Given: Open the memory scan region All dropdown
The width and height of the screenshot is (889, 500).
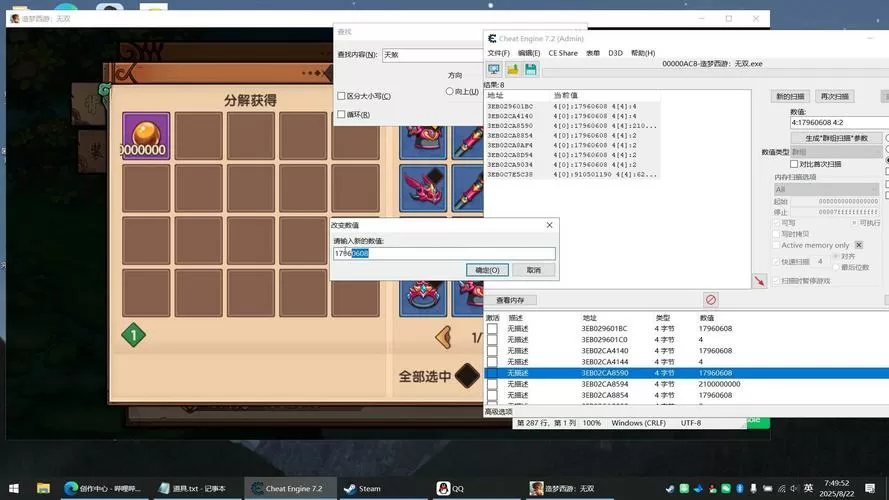Looking at the screenshot, I should click(826, 189).
